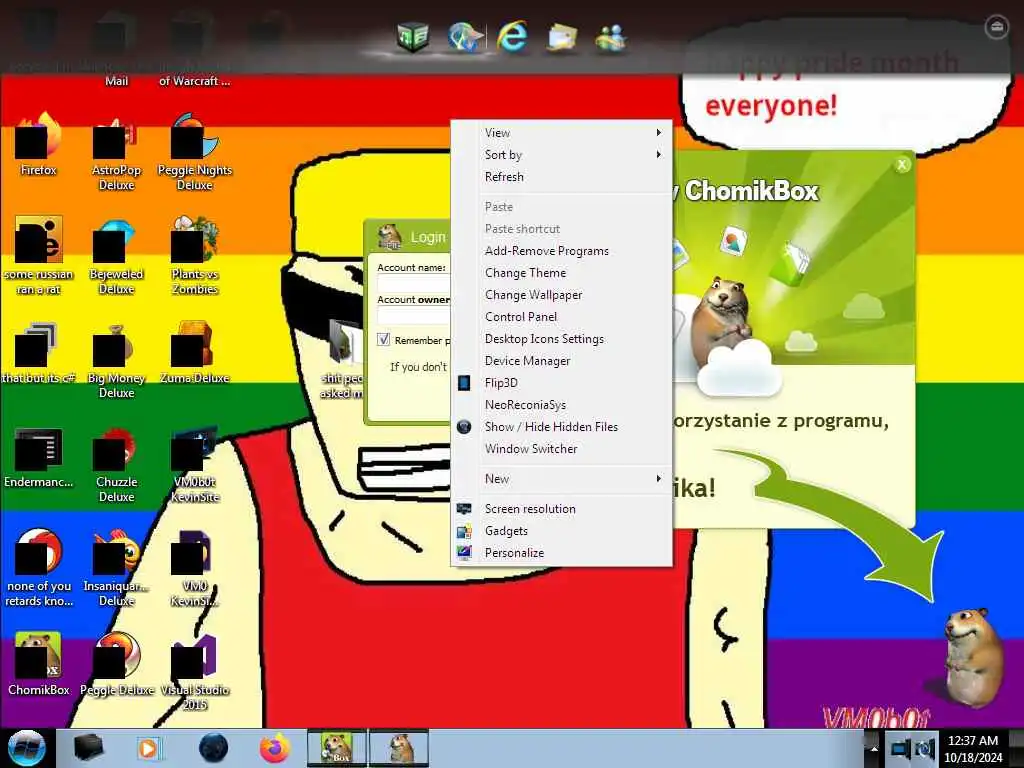
Task: Choose Window Switcher menu entry
Action: click(562, 449)
